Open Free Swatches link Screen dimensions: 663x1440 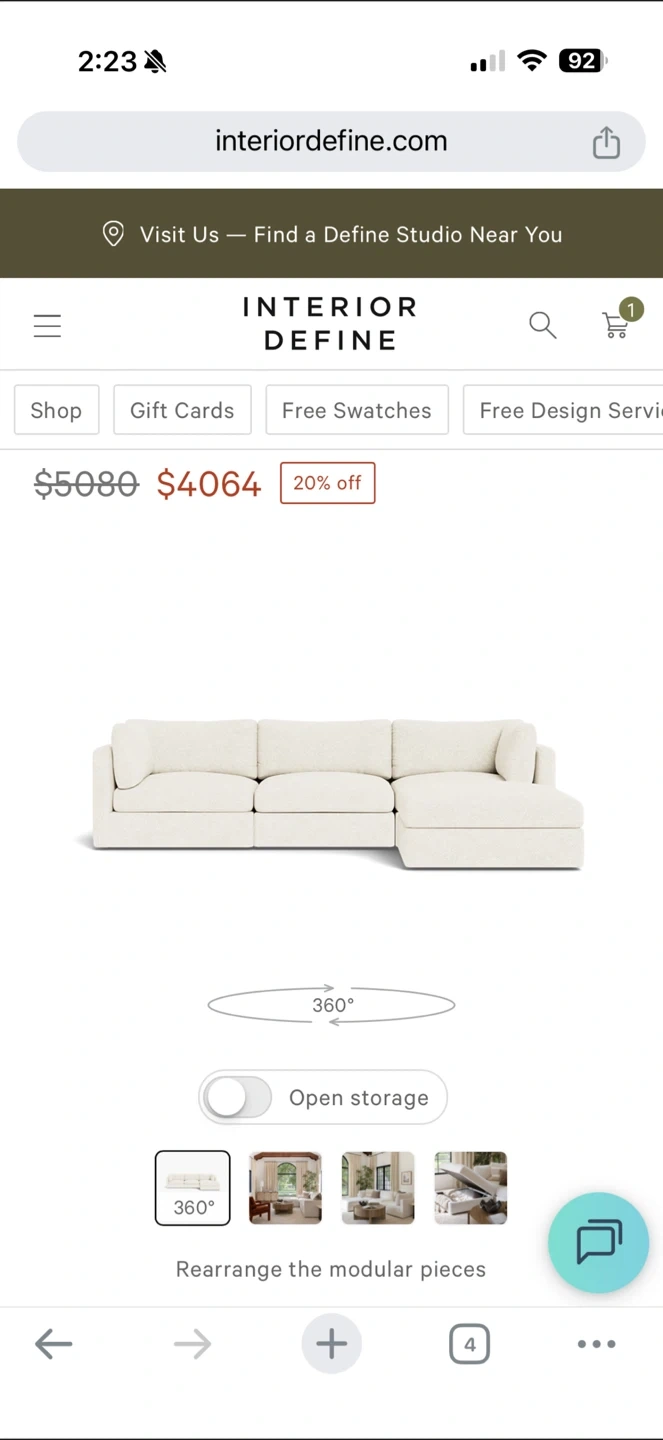(357, 410)
